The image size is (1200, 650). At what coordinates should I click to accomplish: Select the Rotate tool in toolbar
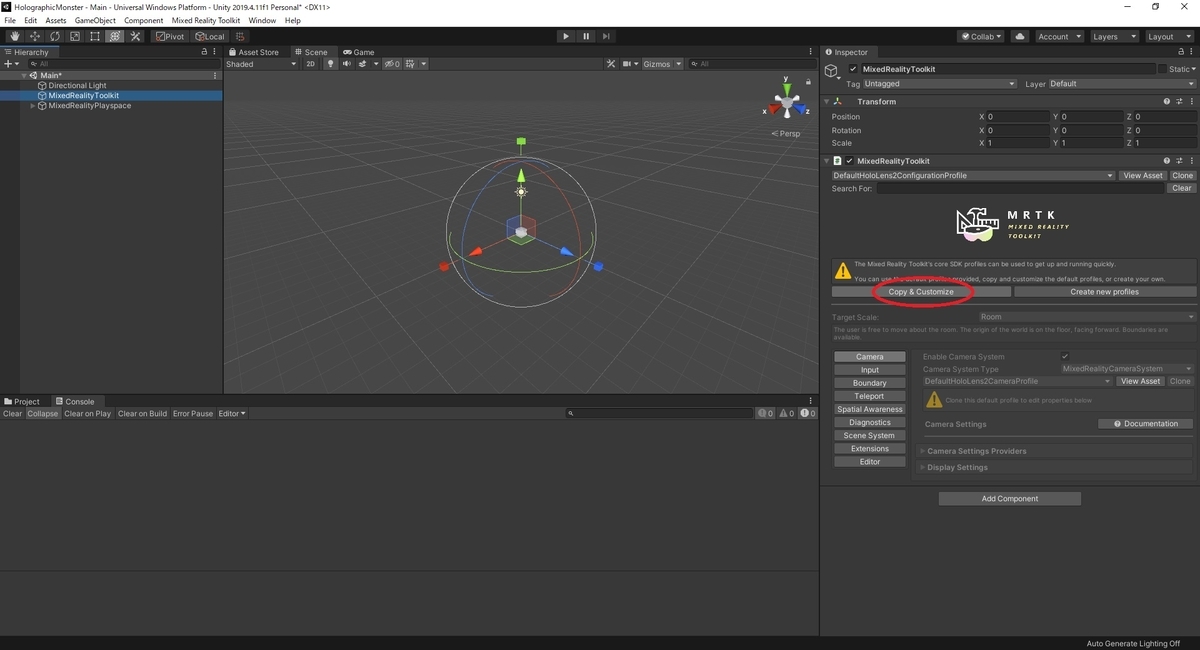coord(54,36)
